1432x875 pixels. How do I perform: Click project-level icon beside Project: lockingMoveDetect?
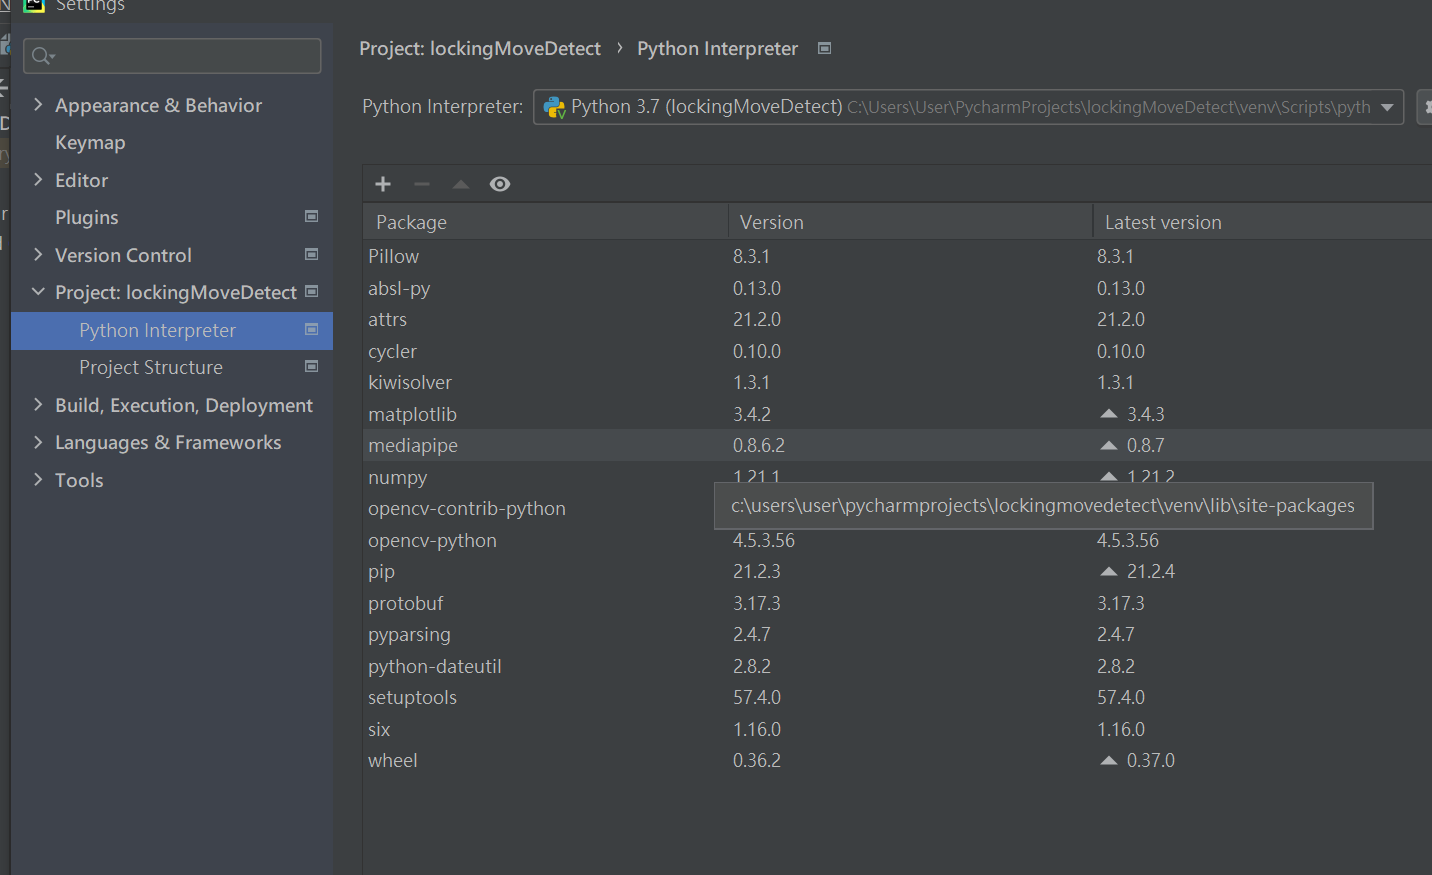tap(311, 292)
